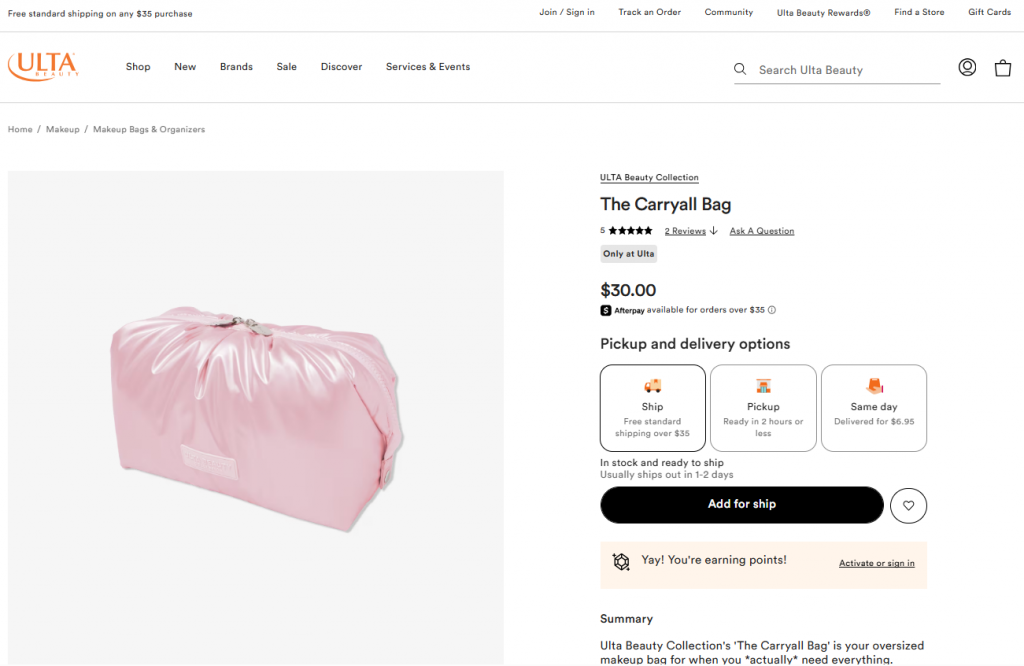Click the Same day delivery icon
The image size is (1024, 666).
tap(873, 385)
